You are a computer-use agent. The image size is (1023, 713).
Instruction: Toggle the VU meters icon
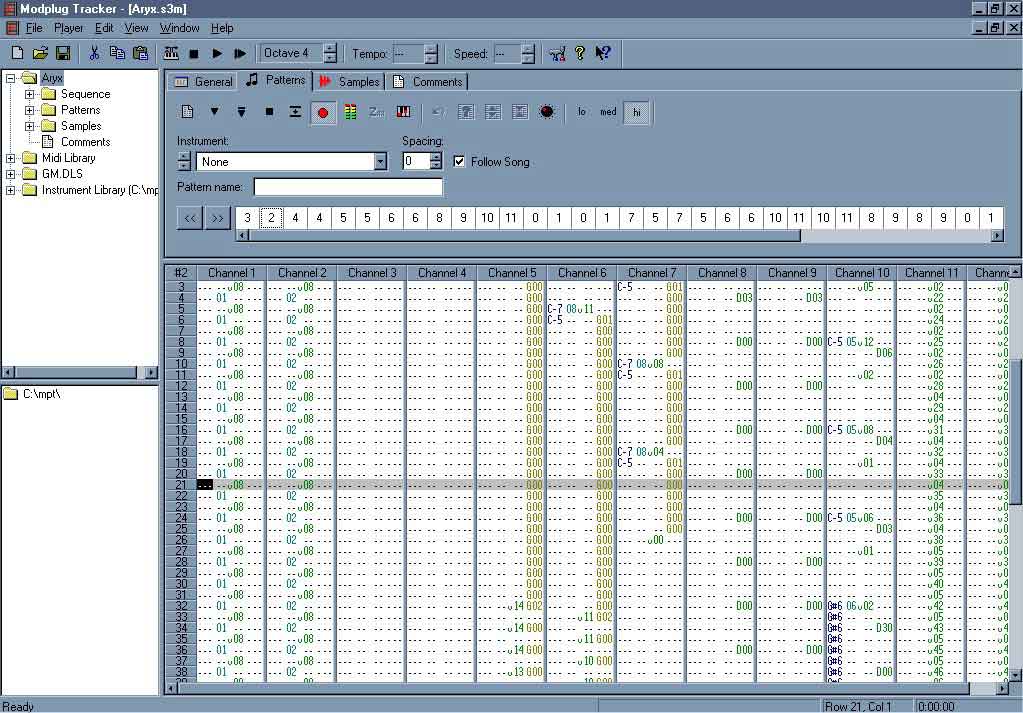[x=350, y=112]
